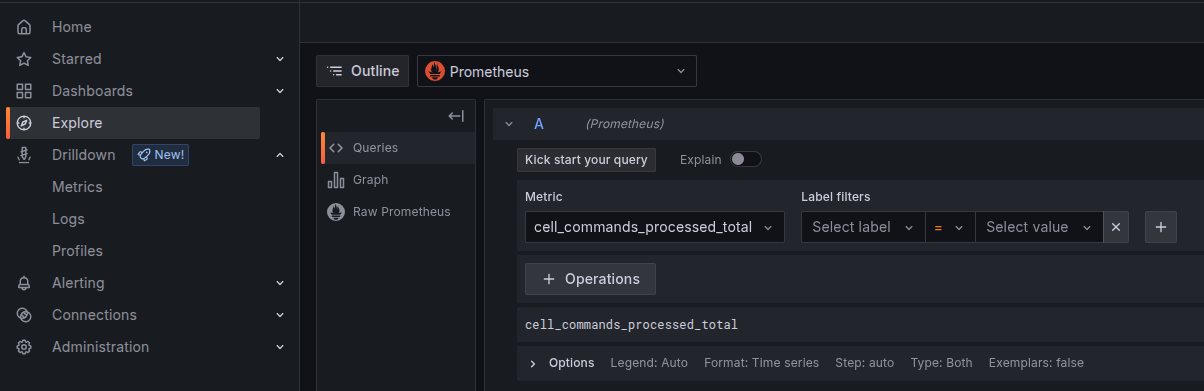This screenshot has width=1204, height=391.
Task: Expand the Starred section chevron
Action: (280, 59)
